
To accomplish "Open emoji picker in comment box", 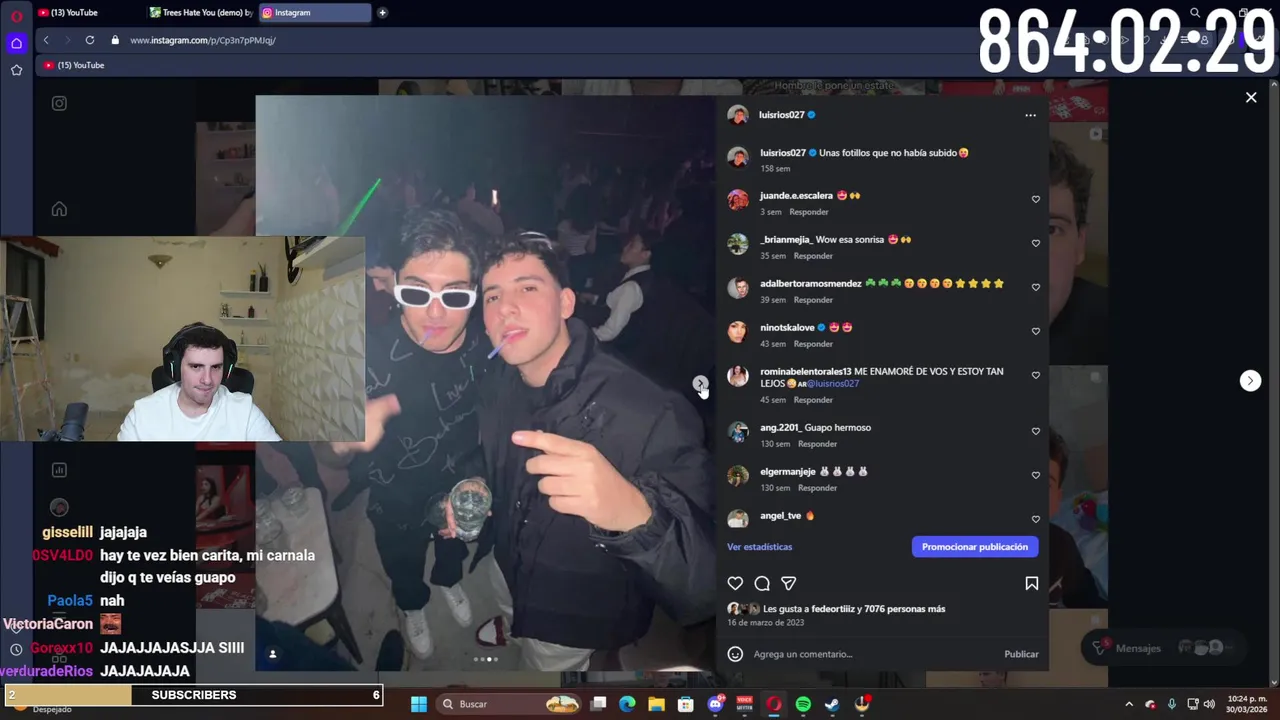I will click(x=735, y=654).
